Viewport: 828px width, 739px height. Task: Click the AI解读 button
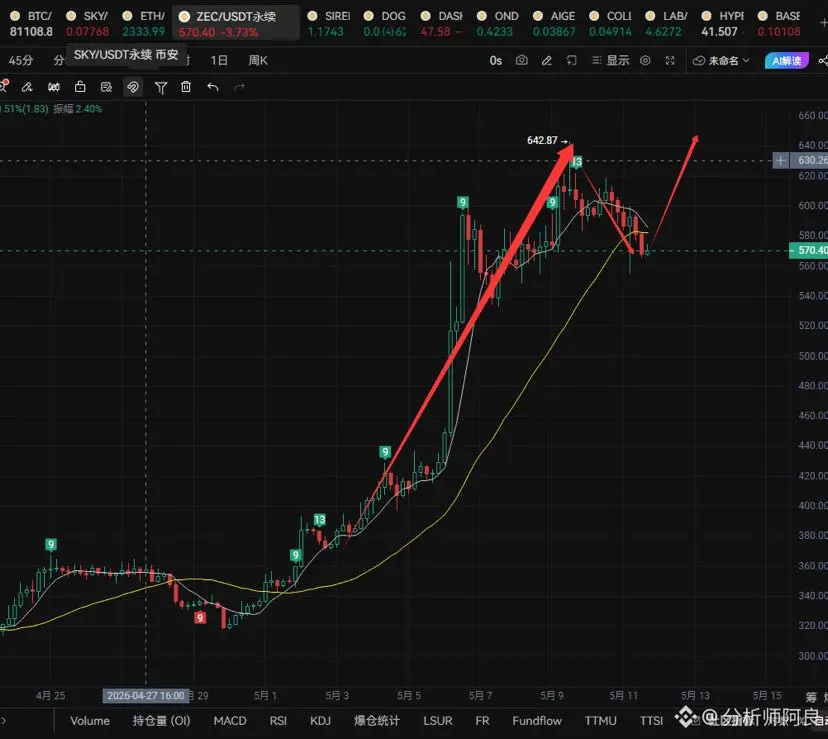(x=787, y=61)
